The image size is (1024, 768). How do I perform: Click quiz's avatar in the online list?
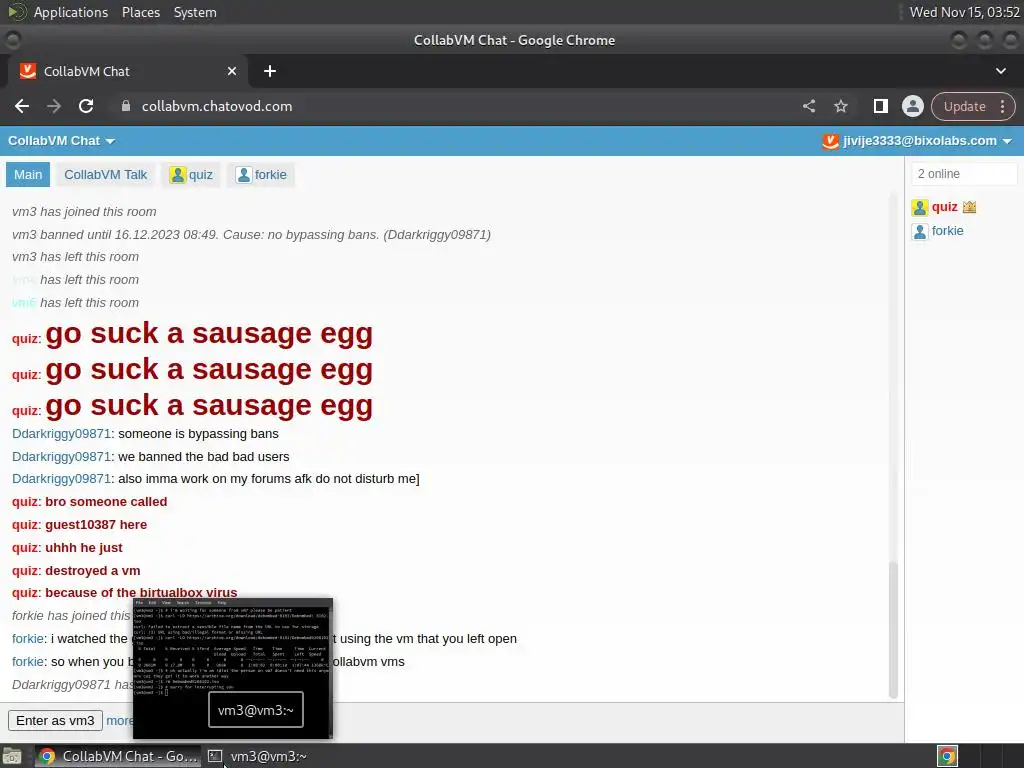(920, 208)
